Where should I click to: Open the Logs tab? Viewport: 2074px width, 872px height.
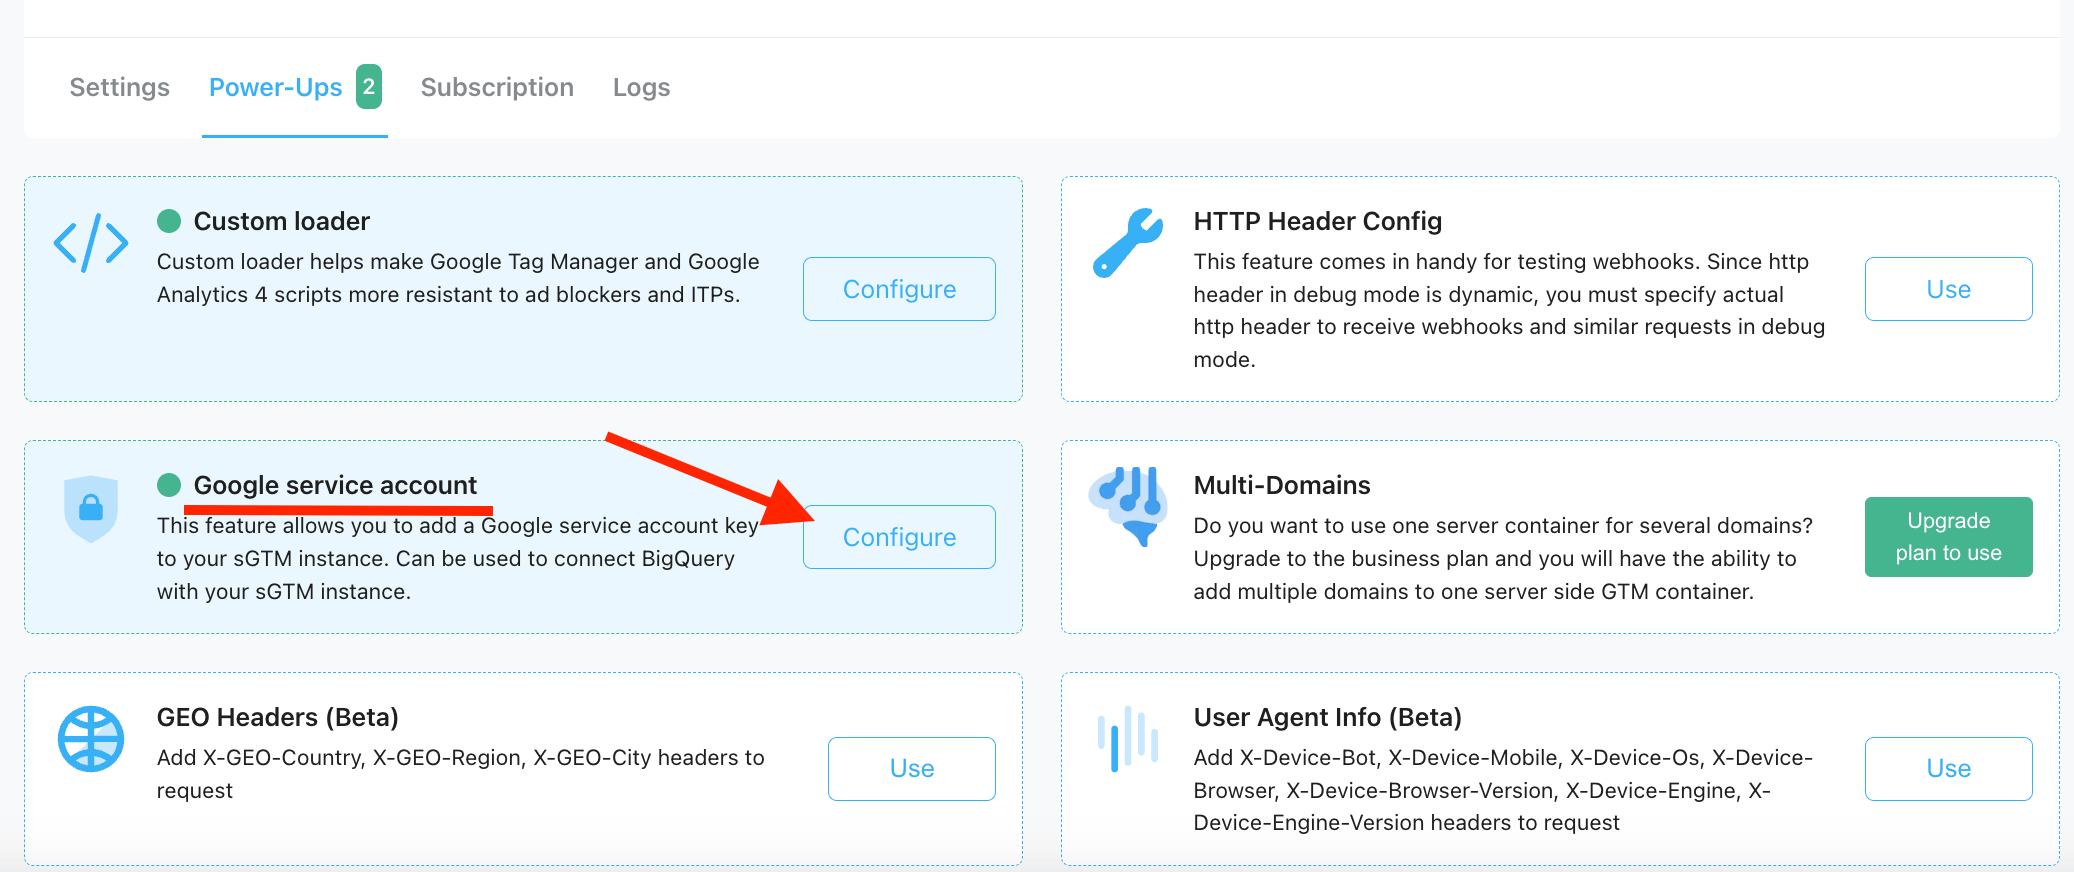[642, 87]
